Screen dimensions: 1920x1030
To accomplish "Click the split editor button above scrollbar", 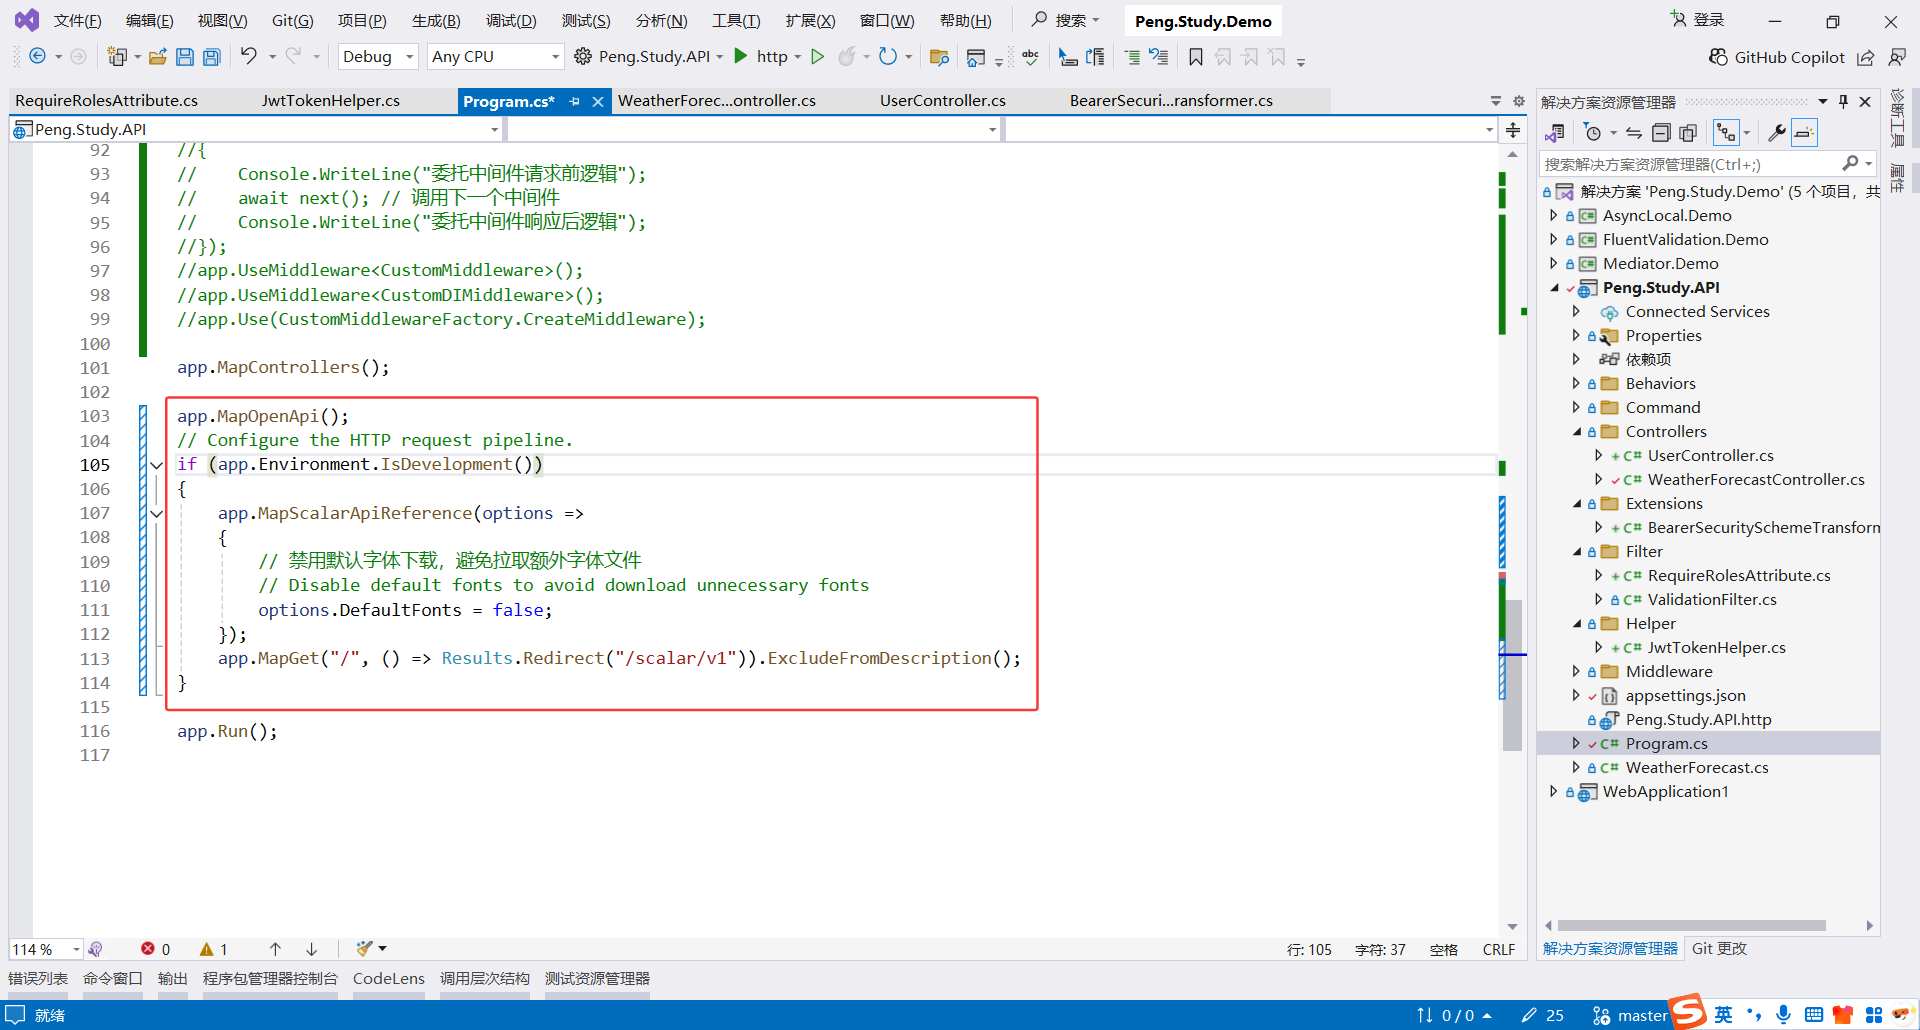I will [x=1513, y=130].
